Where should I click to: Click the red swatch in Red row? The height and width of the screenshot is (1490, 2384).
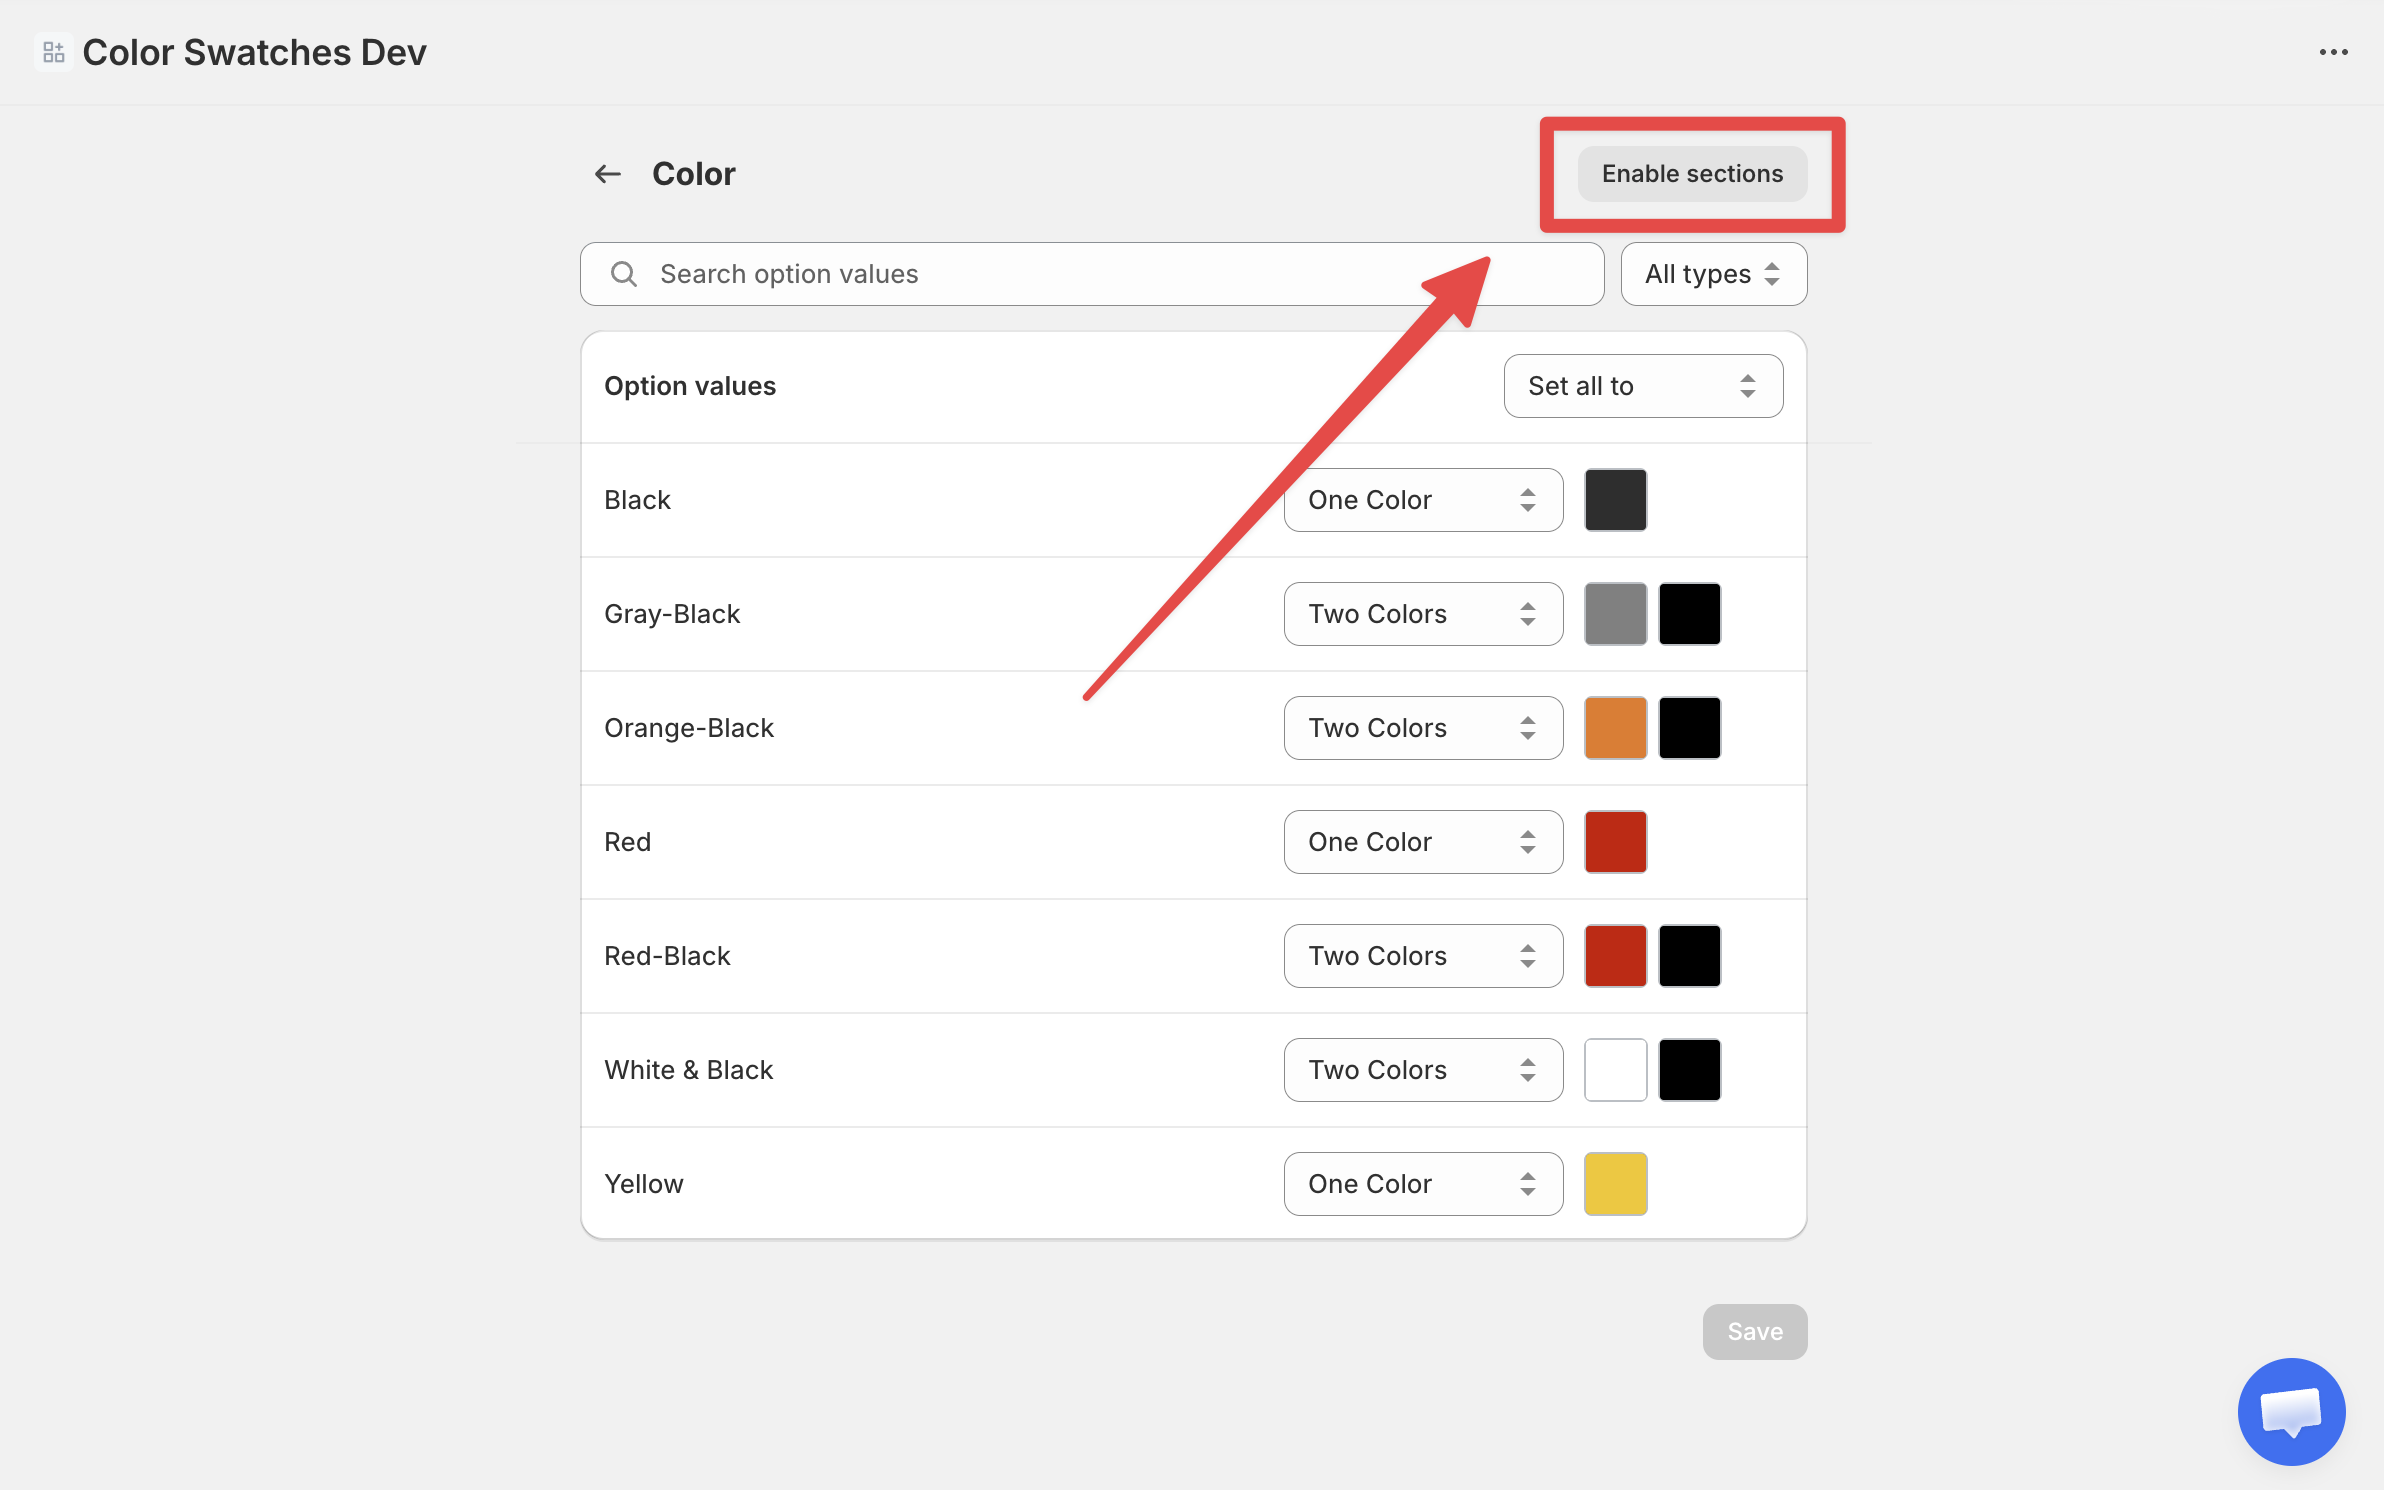click(1615, 842)
